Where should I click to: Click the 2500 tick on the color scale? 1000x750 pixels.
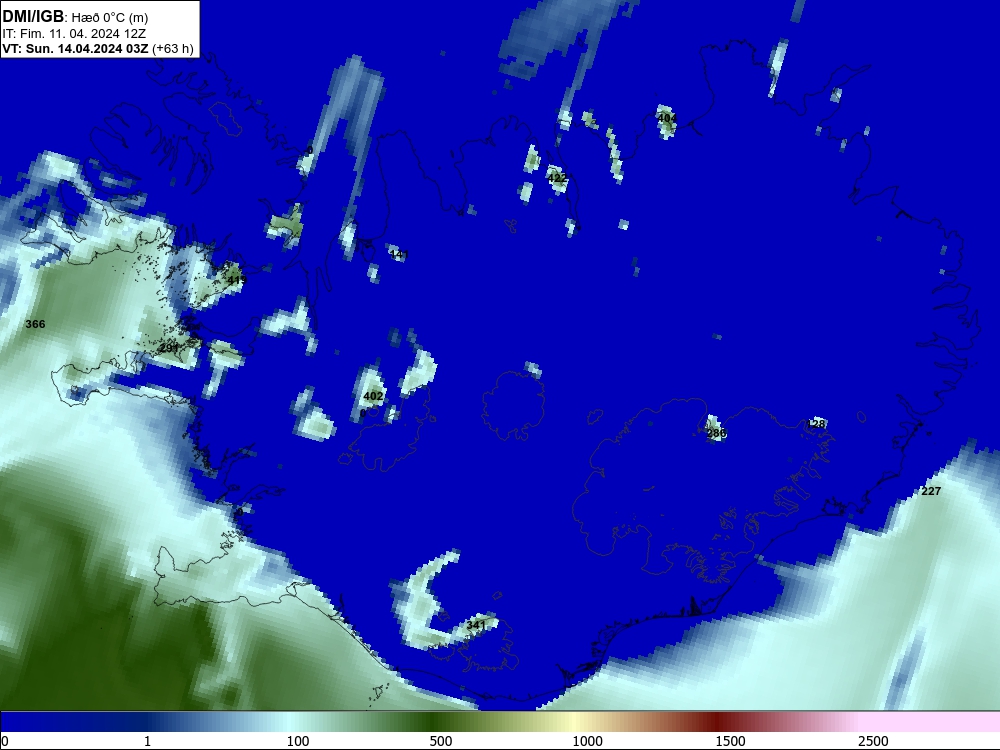tap(873, 741)
